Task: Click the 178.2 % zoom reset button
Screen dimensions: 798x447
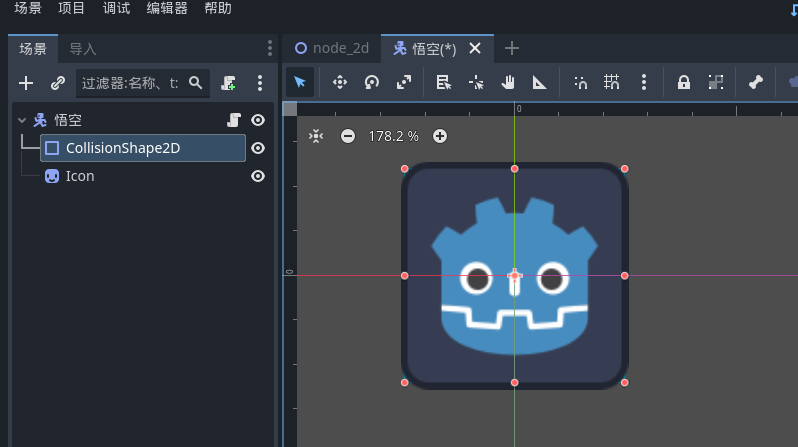Action: click(x=393, y=136)
